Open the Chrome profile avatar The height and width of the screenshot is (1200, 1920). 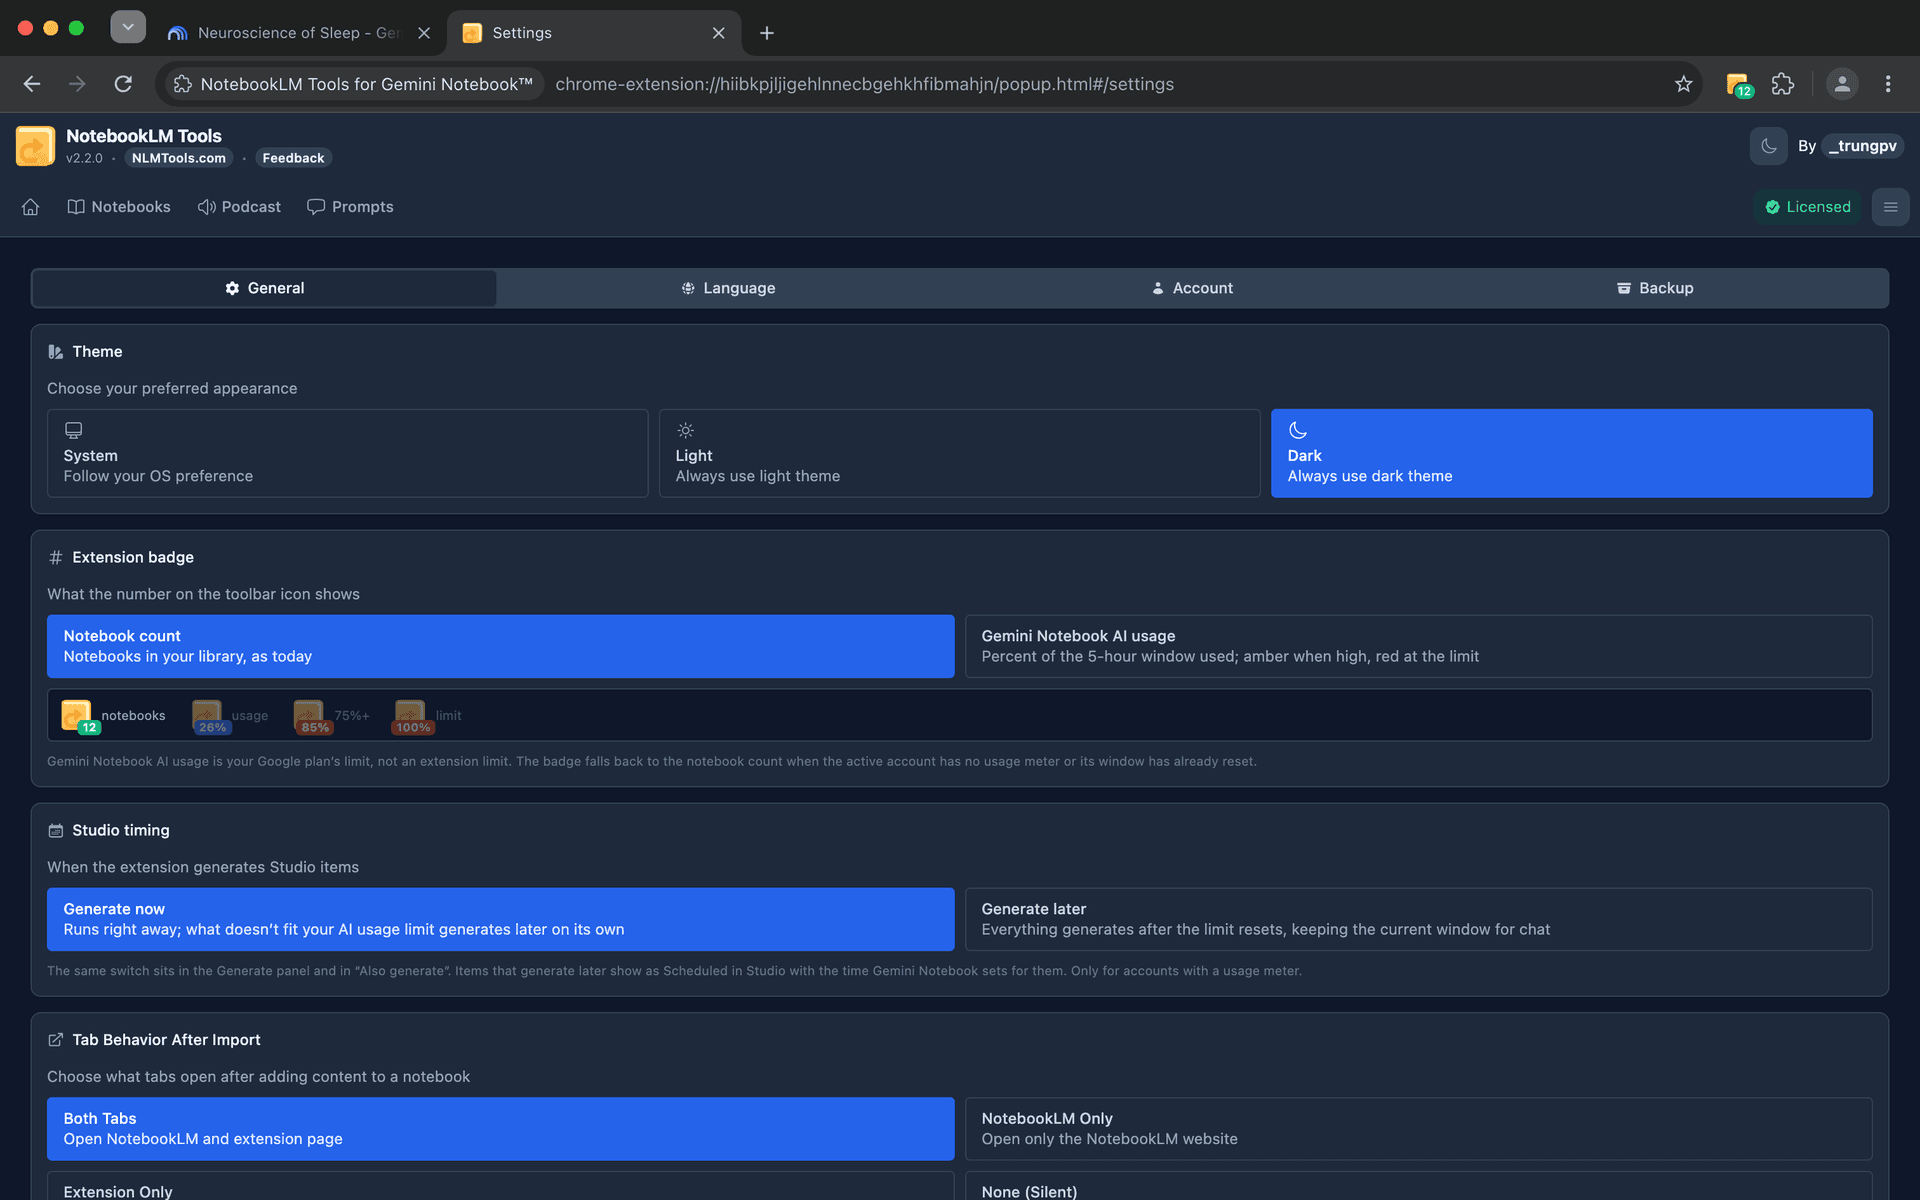coord(1842,84)
